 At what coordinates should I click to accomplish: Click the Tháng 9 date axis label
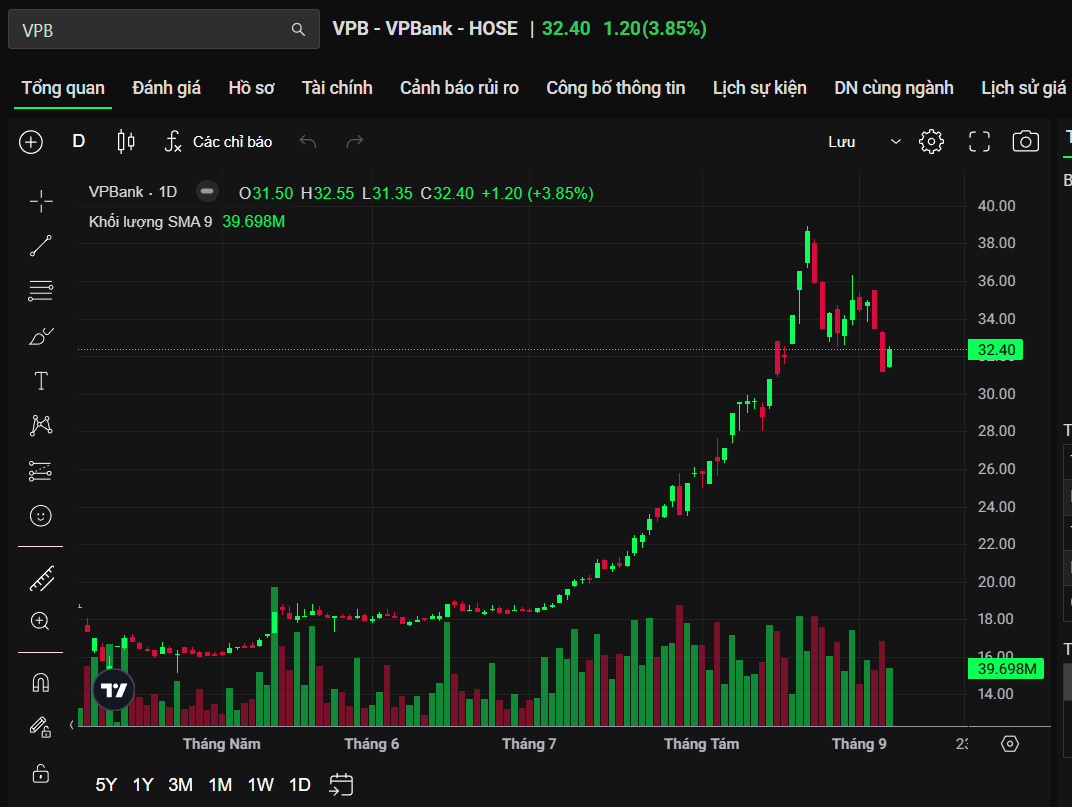click(x=859, y=744)
